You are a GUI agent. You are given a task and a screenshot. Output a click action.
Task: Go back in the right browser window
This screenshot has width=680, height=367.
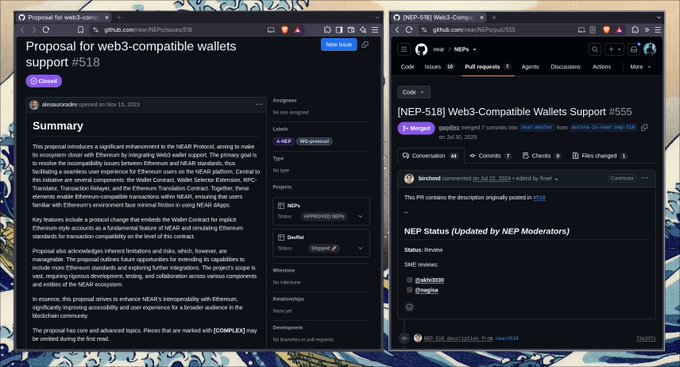(397, 29)
